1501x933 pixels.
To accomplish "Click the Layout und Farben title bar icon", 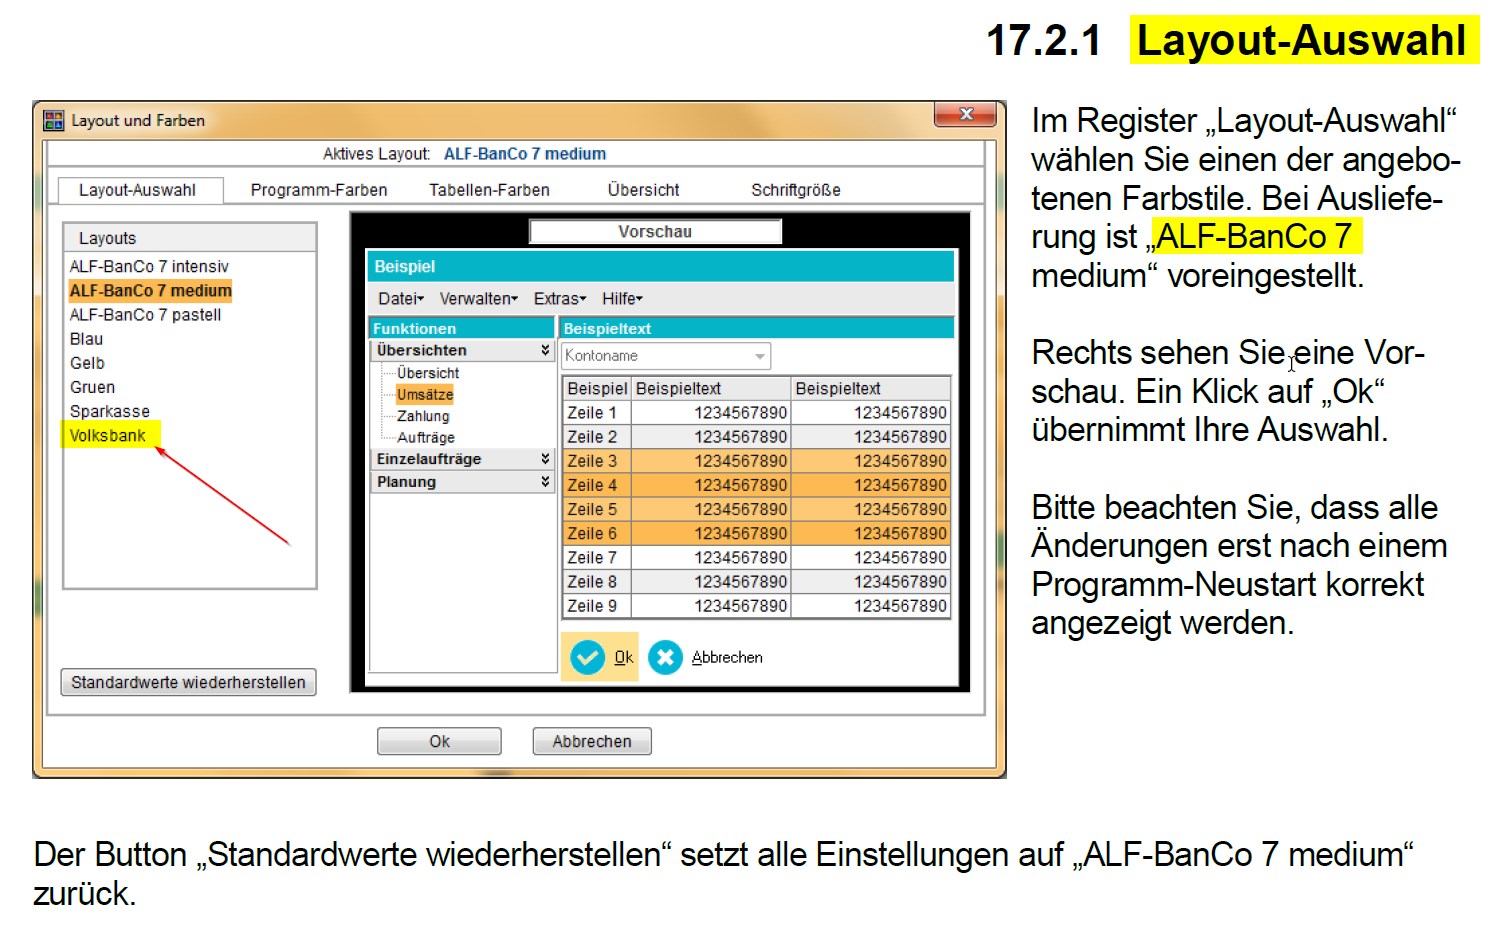I will tap(53, 119).
